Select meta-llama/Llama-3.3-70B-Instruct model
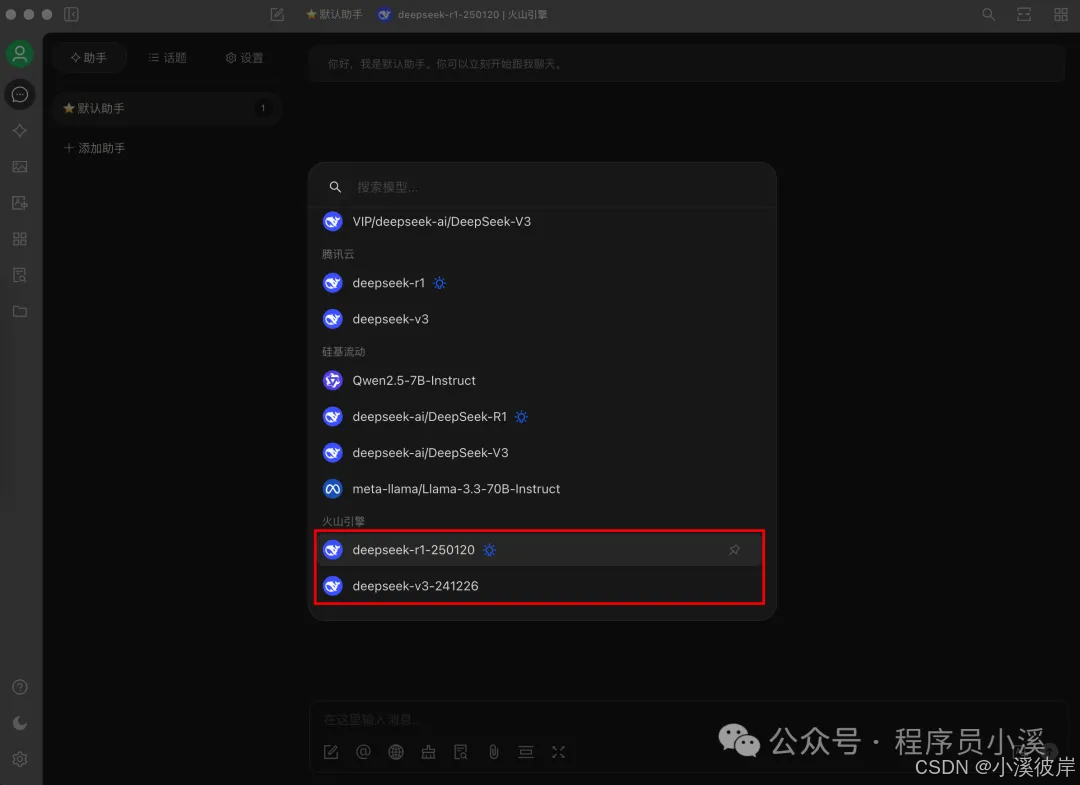This screenshot has height=785, width=1080. 542,489
